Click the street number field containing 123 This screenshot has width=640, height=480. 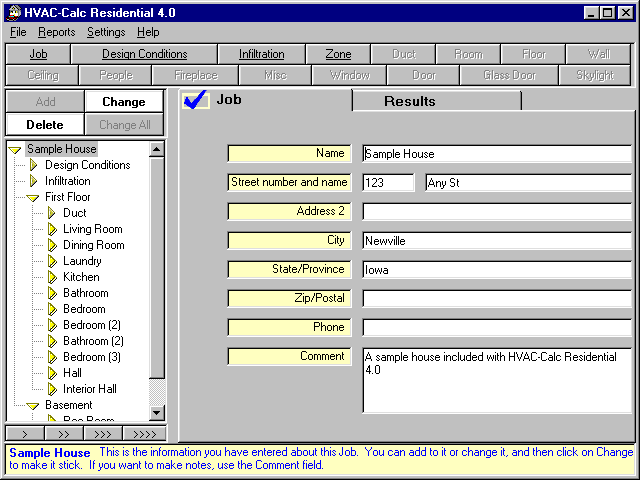[x=388, y=182]
